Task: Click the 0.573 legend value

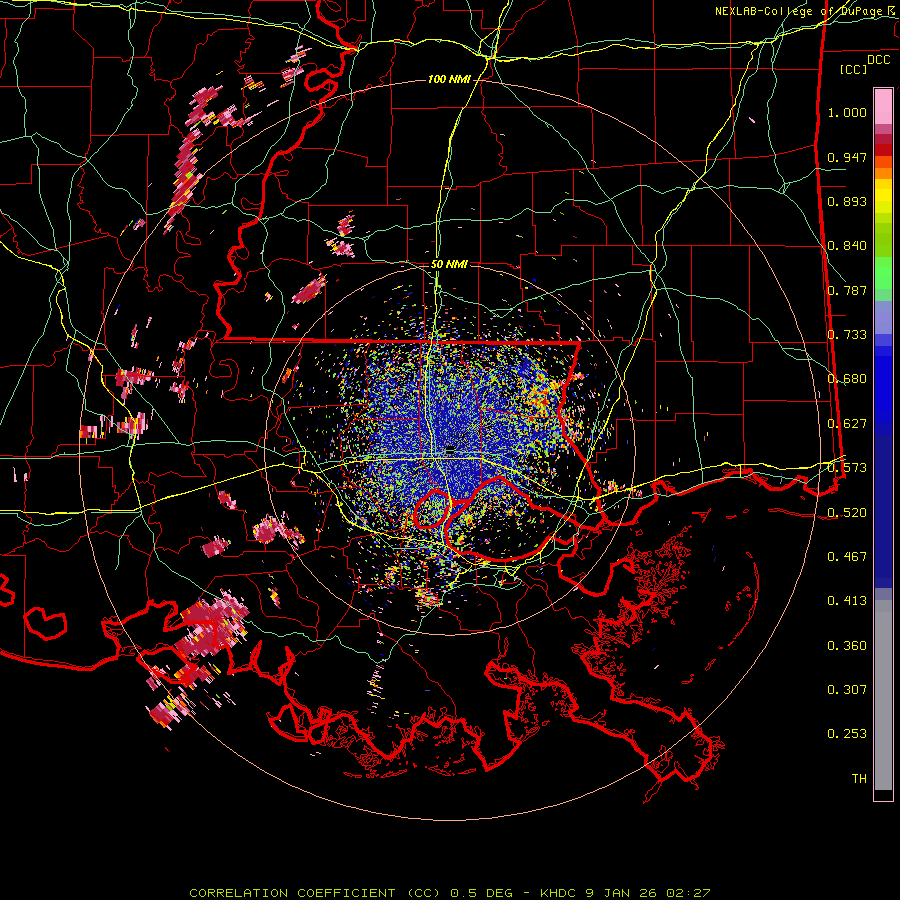Action: pos(847,468)
